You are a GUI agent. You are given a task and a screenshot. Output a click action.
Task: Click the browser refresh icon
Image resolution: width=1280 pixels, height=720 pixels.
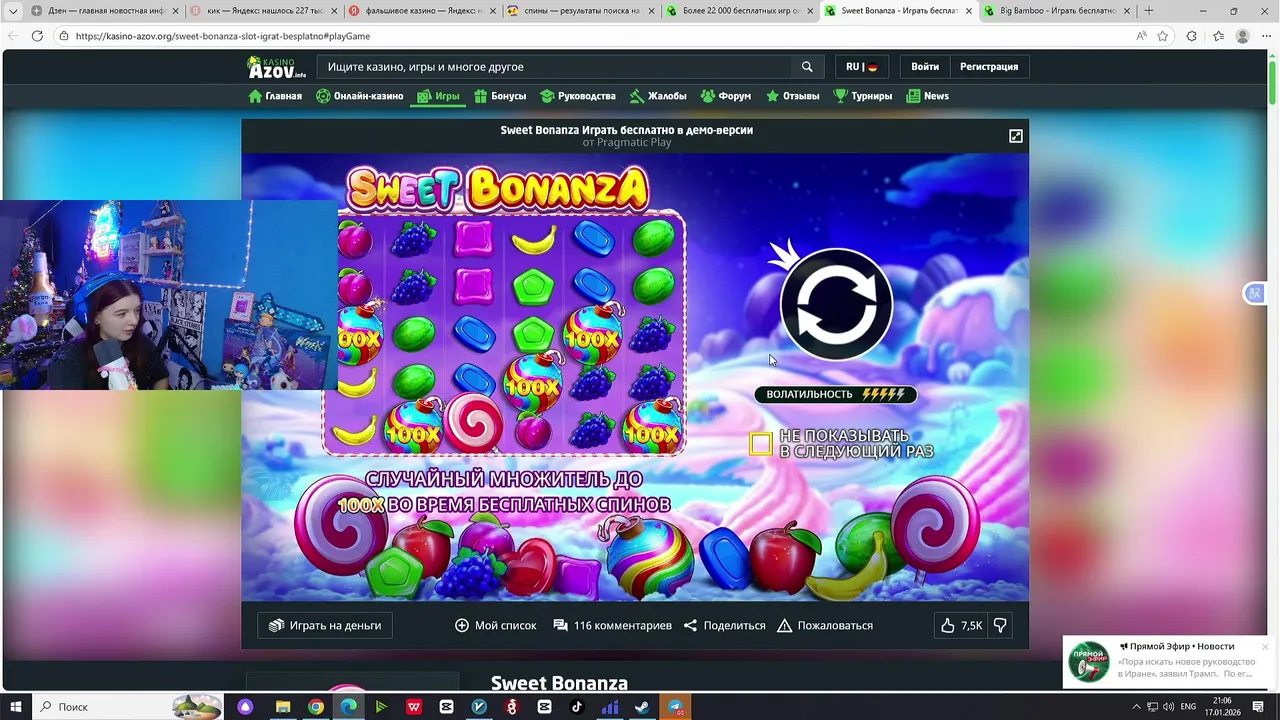(x=37, y=36)
